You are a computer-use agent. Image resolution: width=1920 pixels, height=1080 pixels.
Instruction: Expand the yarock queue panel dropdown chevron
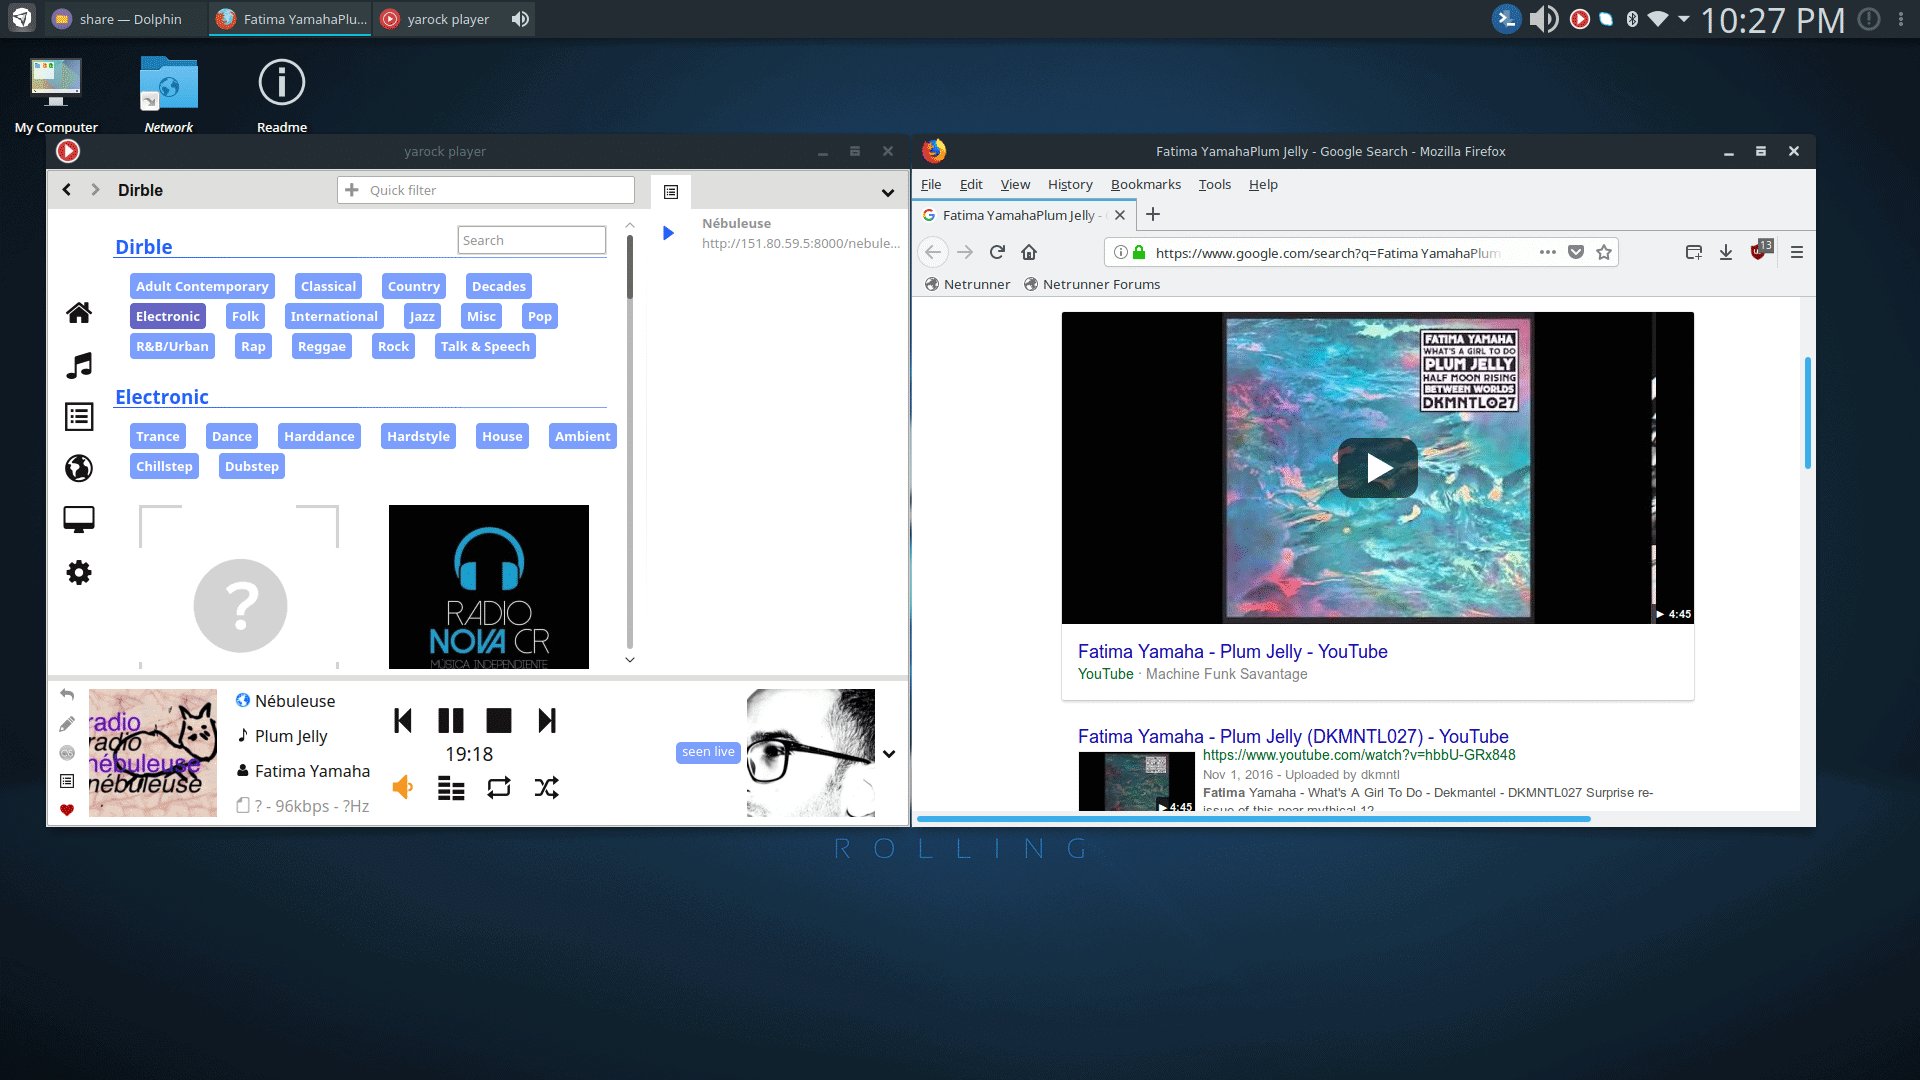point(888,192)
